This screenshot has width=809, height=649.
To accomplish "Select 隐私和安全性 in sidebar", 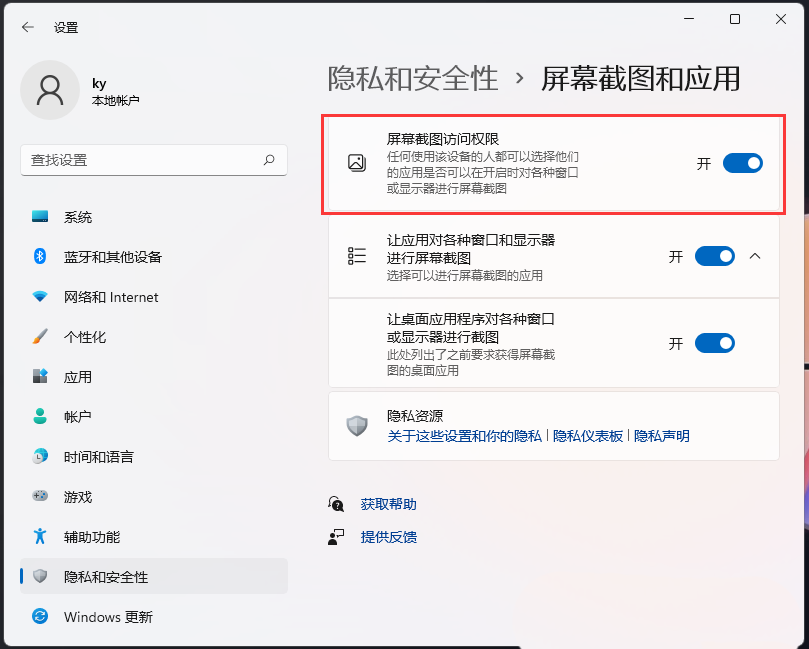I will 154,576.
